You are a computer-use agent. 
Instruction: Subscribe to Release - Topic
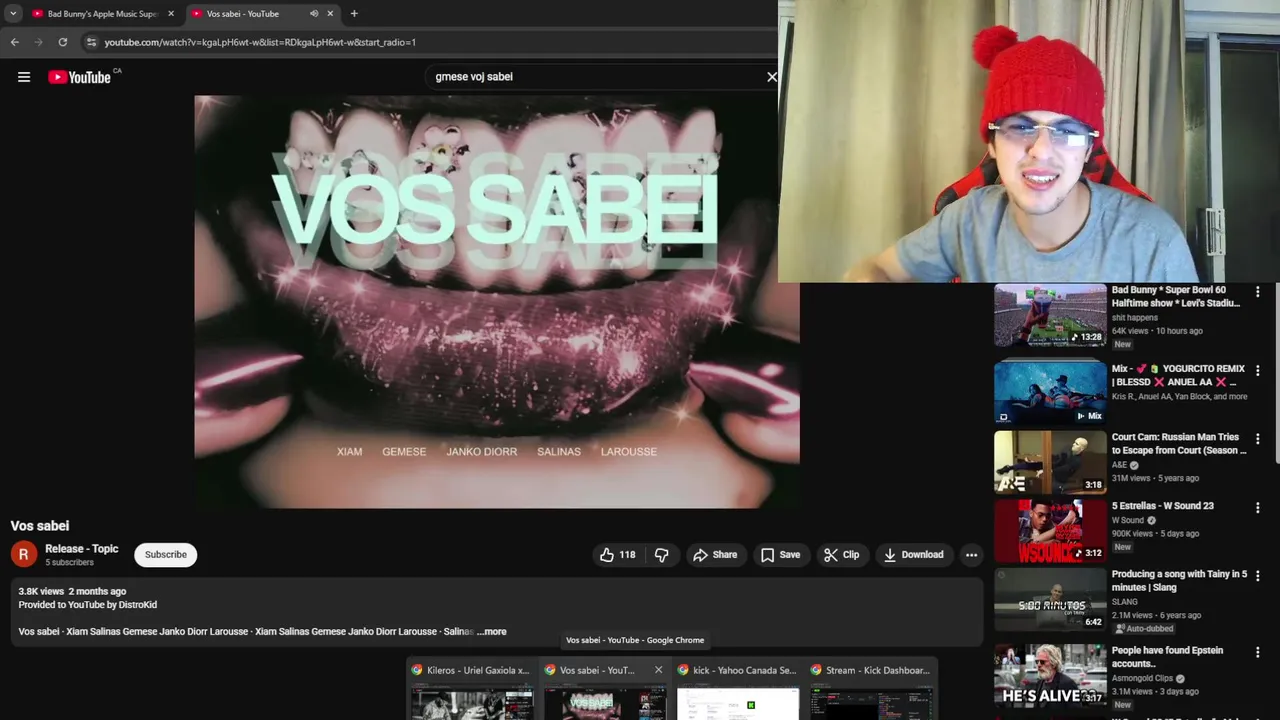166,555
